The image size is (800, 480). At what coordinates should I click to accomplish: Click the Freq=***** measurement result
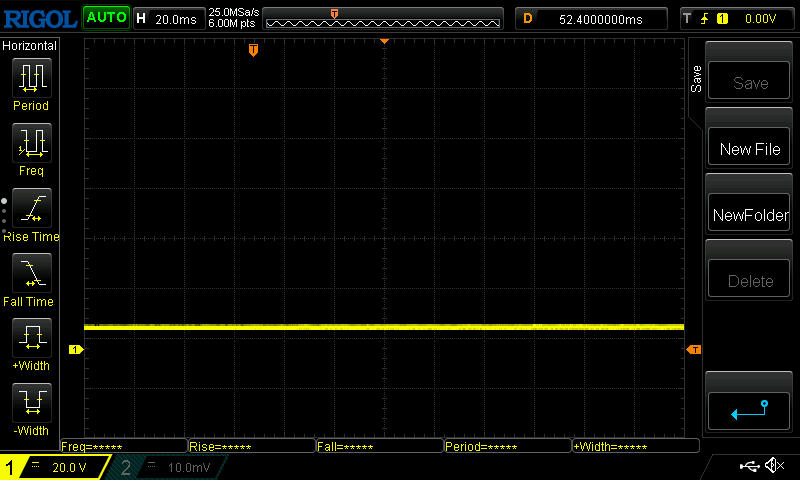124,446
